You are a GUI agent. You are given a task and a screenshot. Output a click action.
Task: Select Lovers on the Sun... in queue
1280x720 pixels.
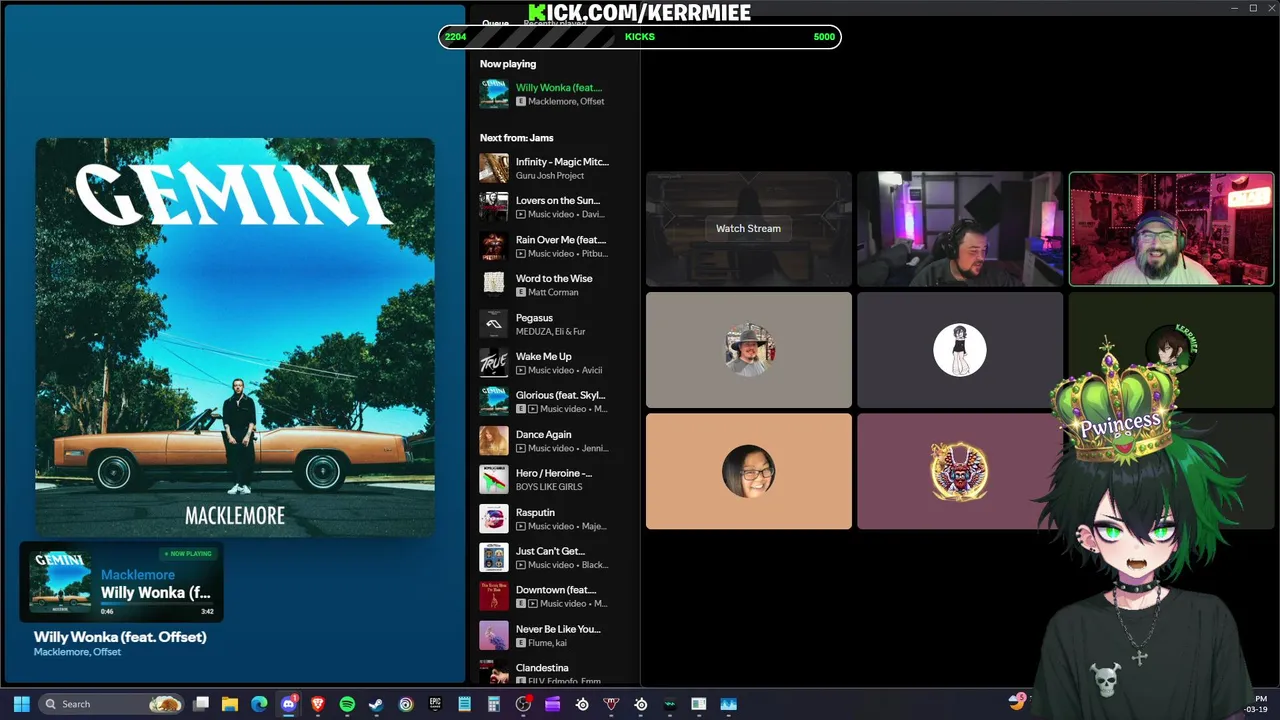click(x=558, y=201)
